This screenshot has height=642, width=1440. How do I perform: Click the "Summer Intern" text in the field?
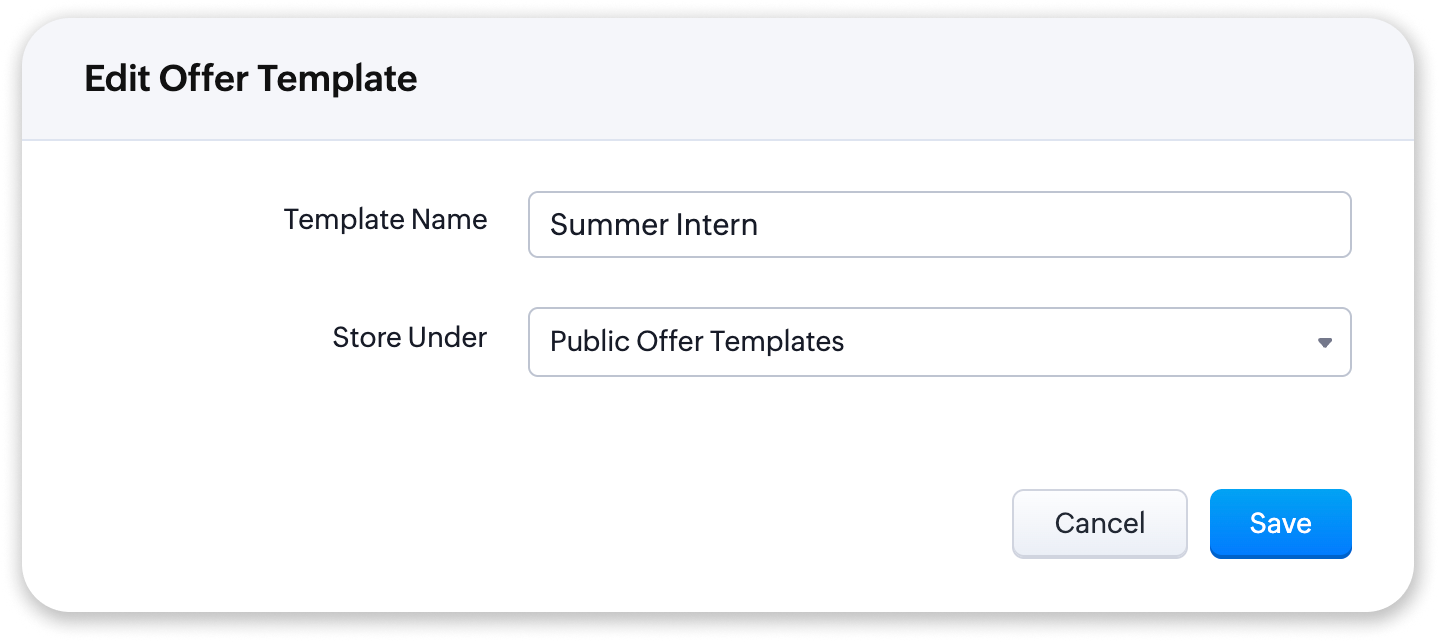click(653, 225)
